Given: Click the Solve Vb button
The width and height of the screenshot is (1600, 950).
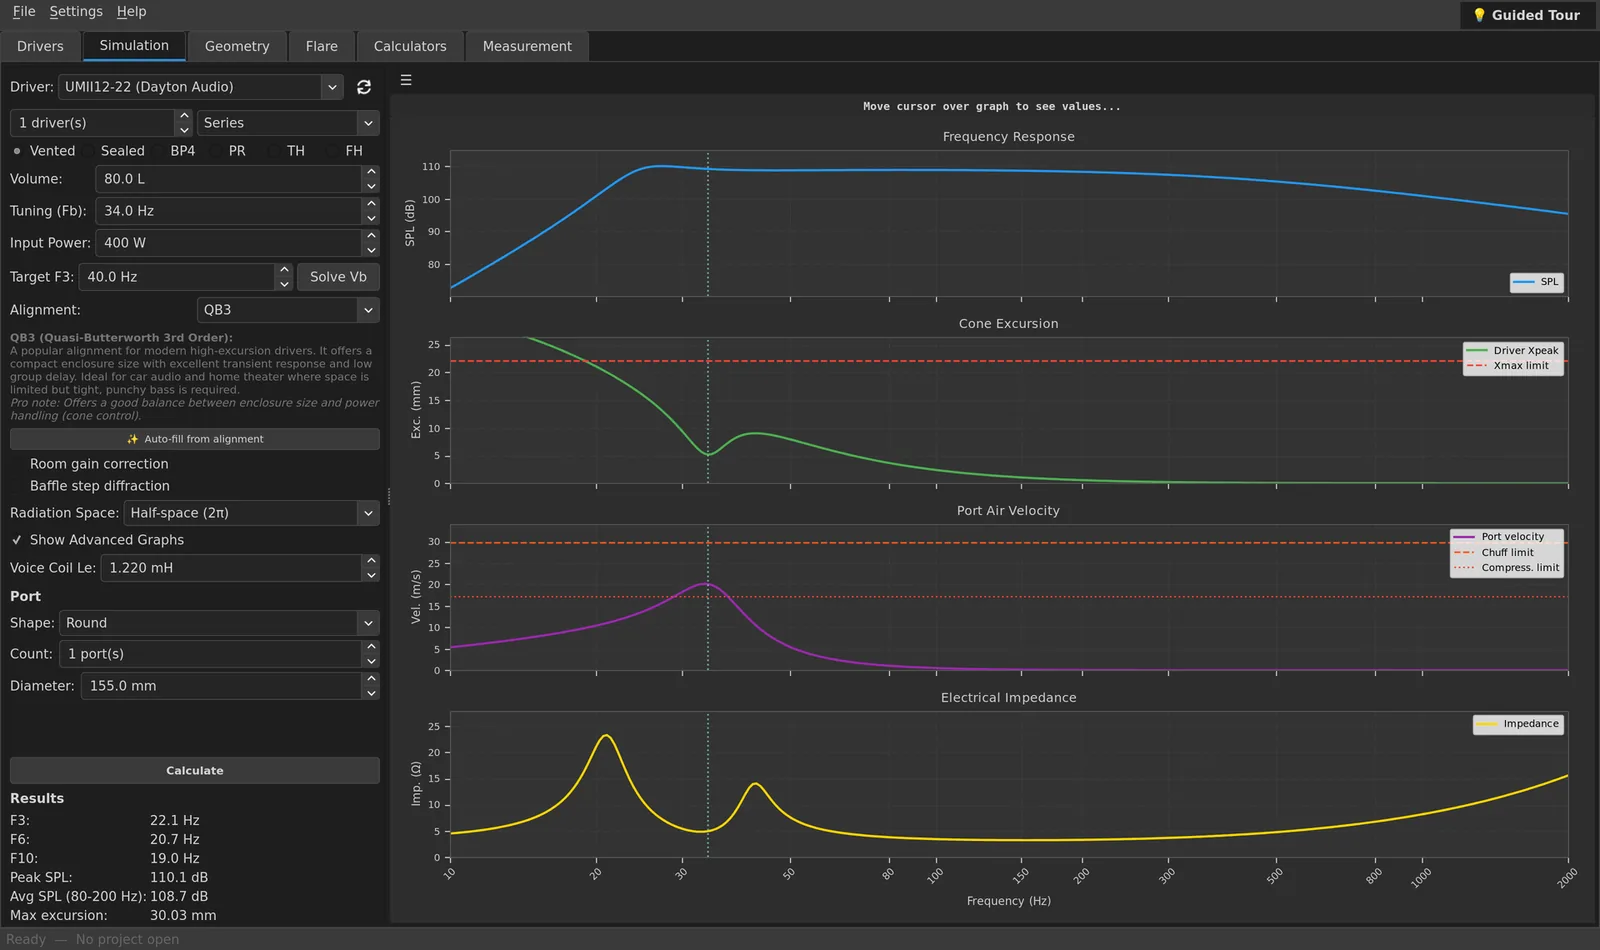Looking at the screenshot, I should (x=338, y=277).
